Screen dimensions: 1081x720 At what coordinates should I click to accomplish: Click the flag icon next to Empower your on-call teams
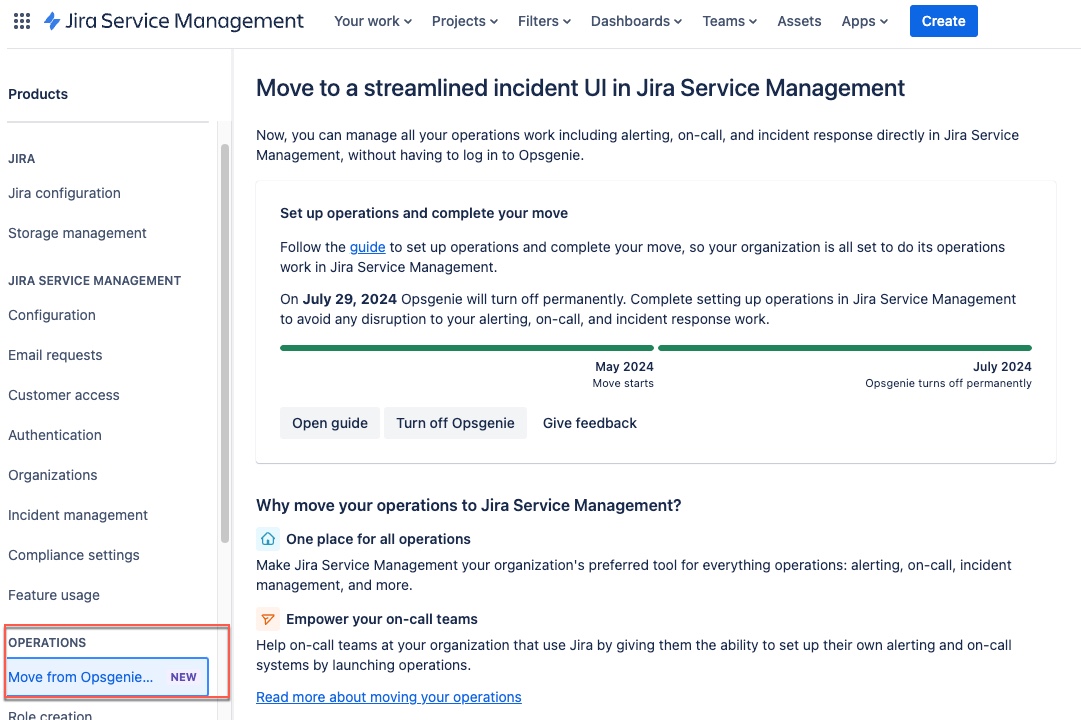268,618
